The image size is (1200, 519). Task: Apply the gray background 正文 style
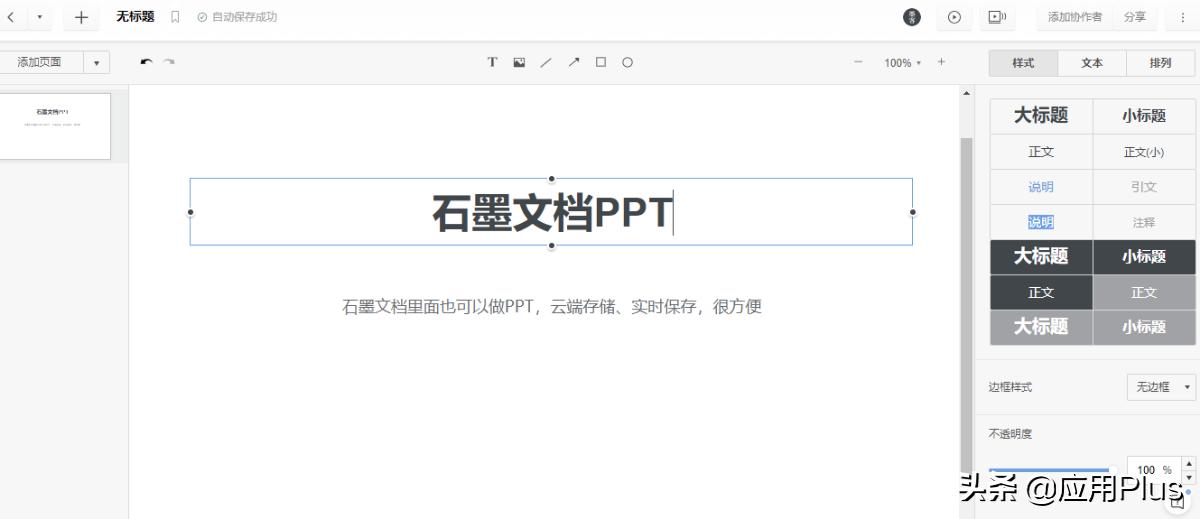(1144, 292)
